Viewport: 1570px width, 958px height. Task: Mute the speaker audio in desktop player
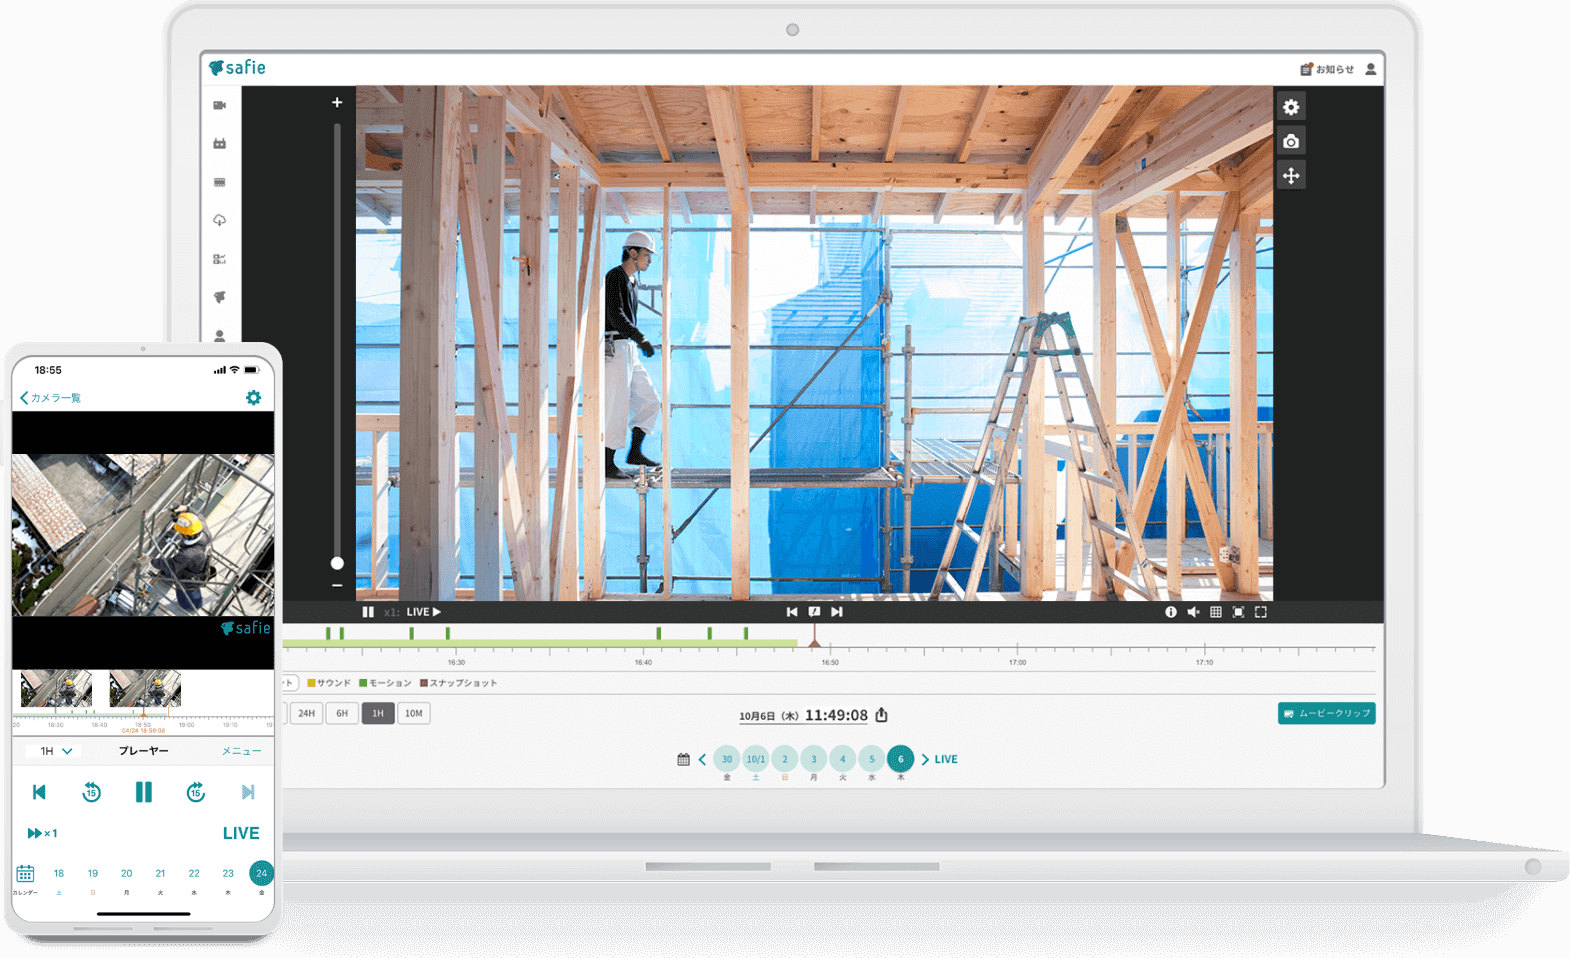(x=1193, y=612)
